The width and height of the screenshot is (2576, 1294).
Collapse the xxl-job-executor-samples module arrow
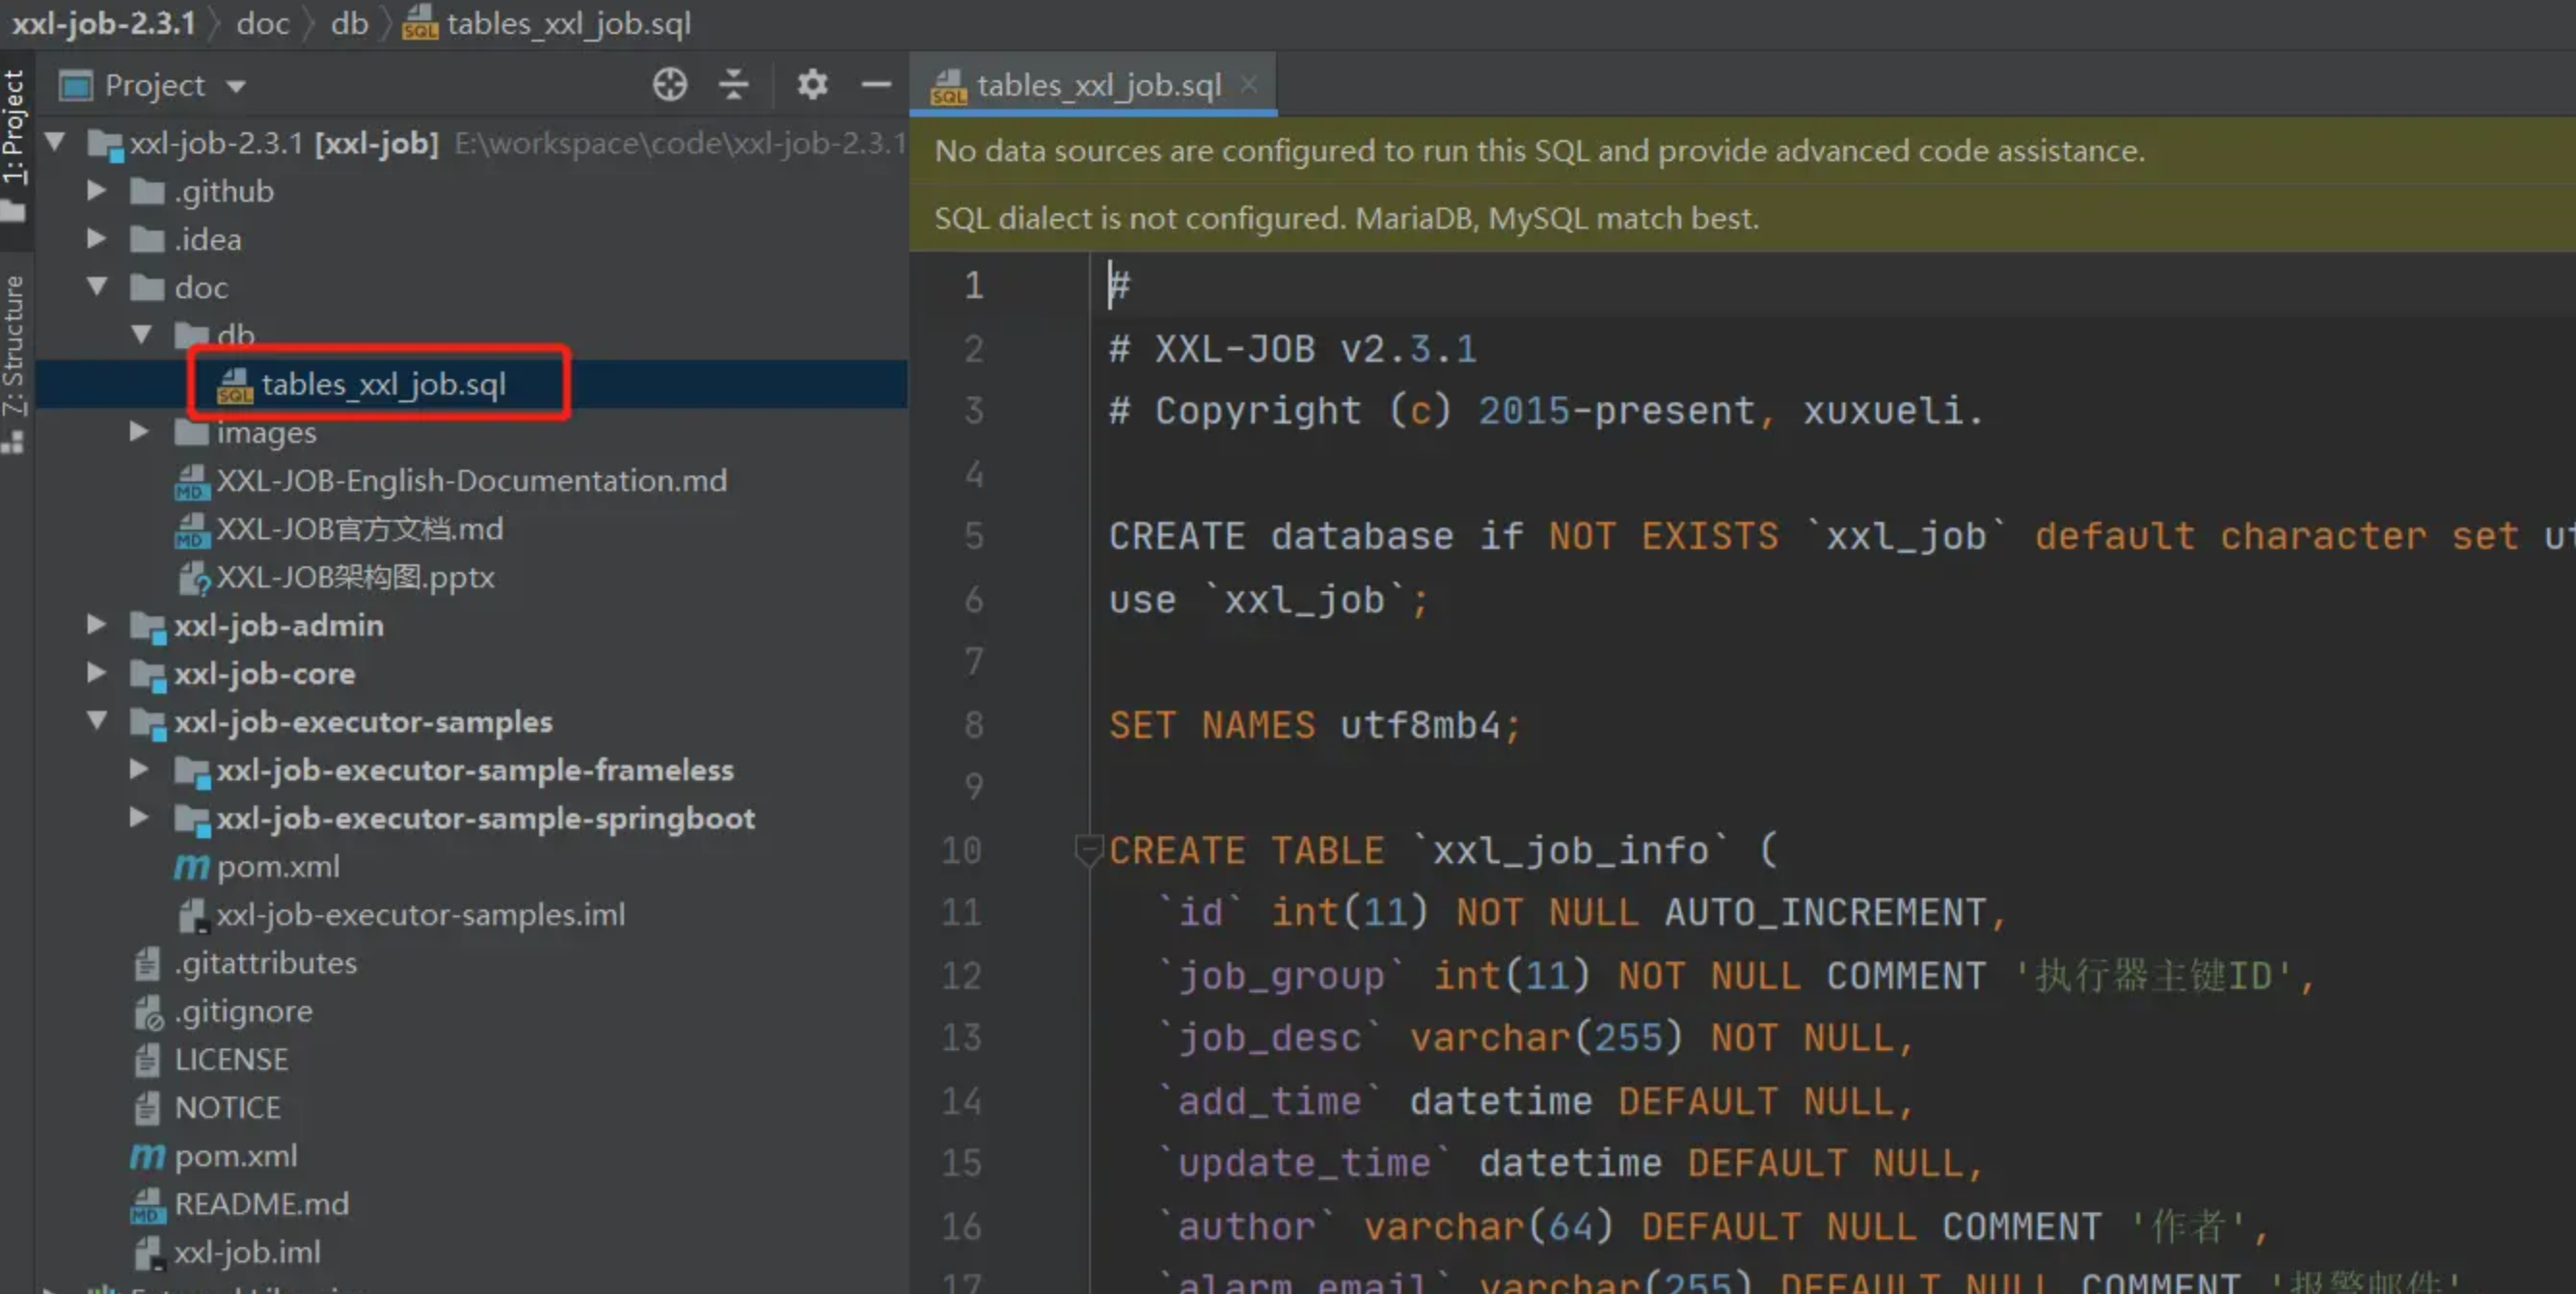click(97, 720)
